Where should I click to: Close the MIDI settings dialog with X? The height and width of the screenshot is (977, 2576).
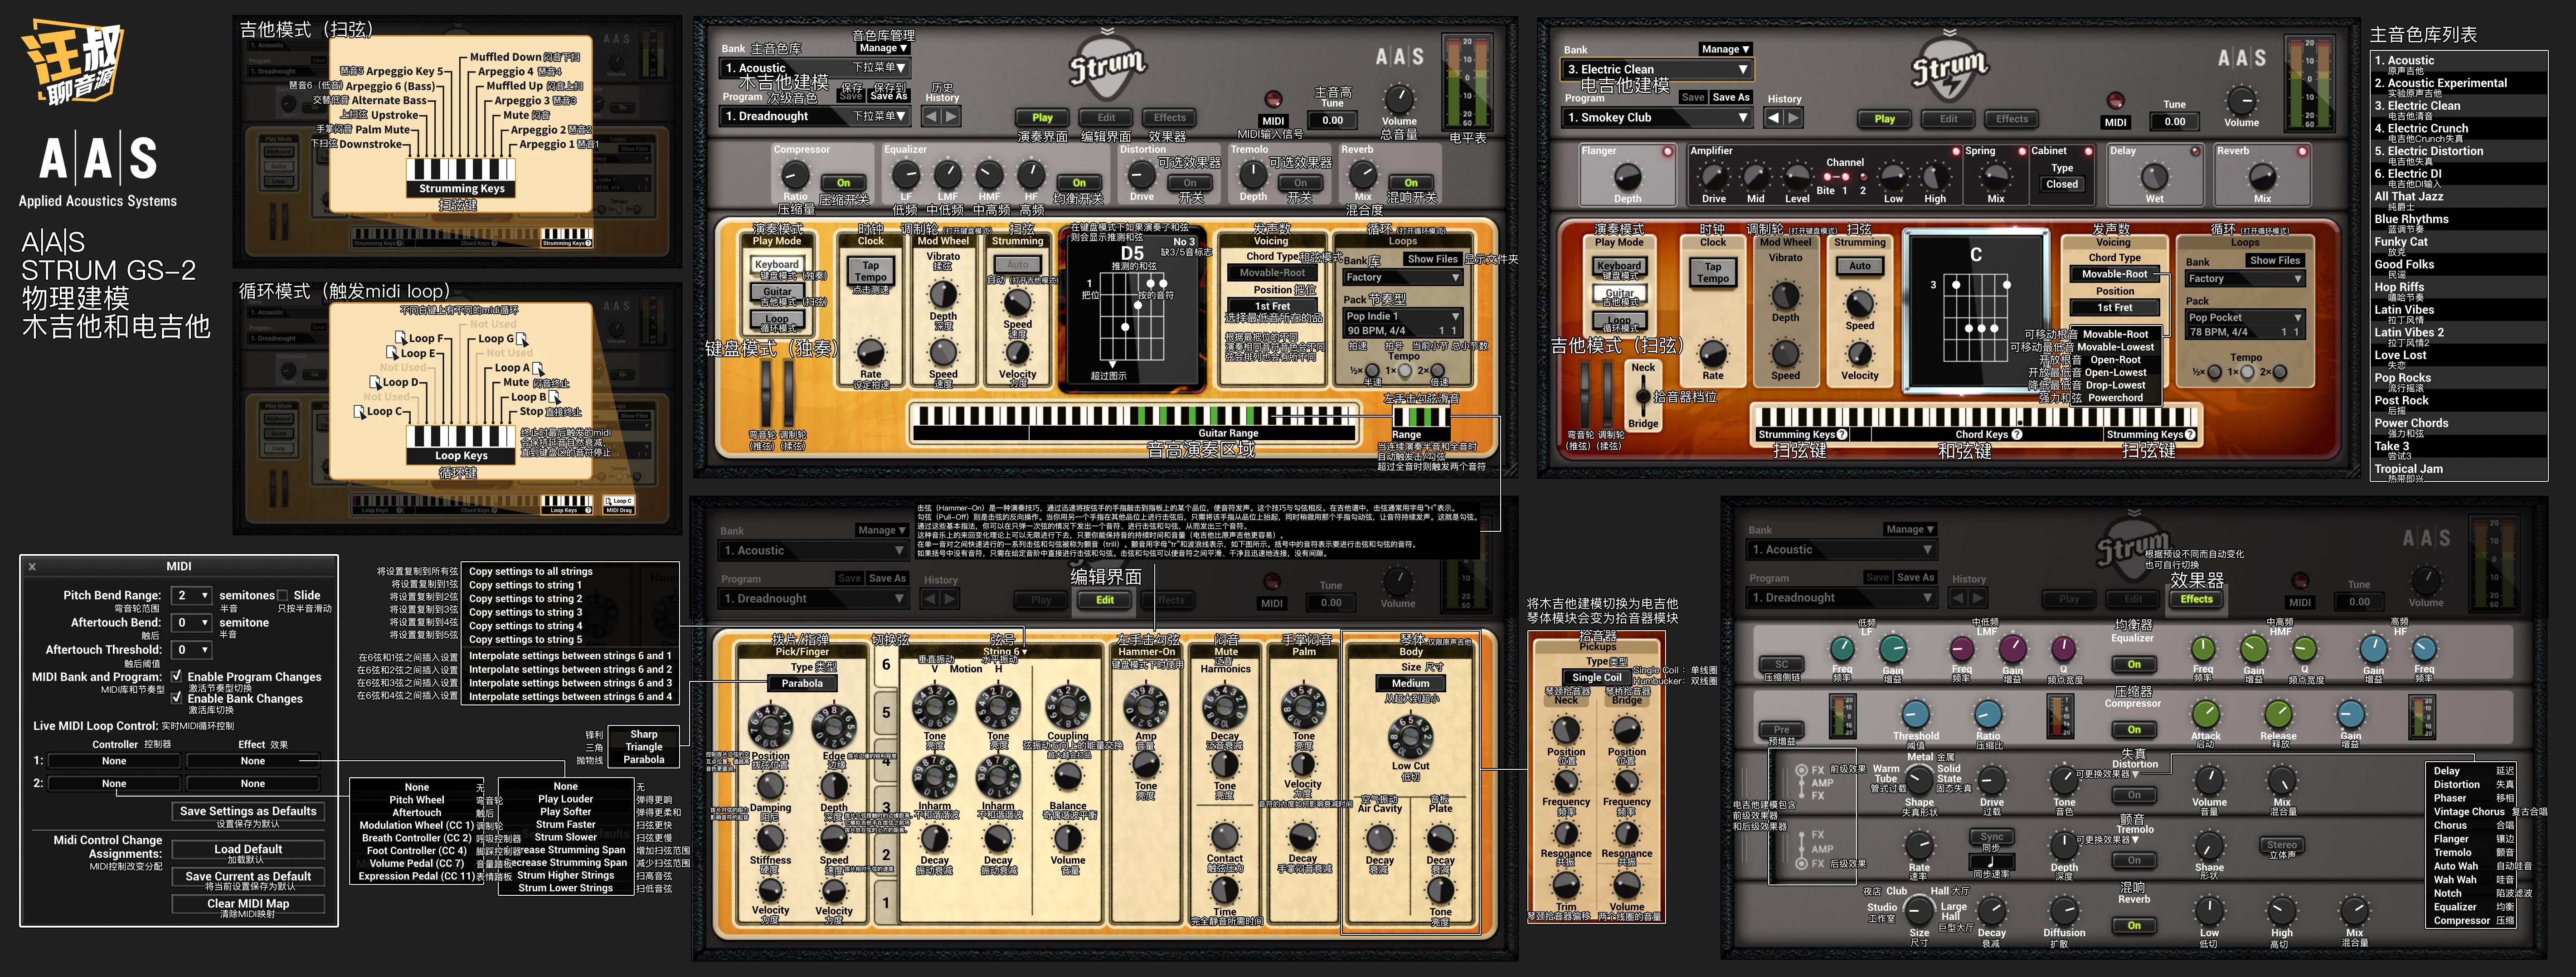pyautogui.click(x=32, y=567)
